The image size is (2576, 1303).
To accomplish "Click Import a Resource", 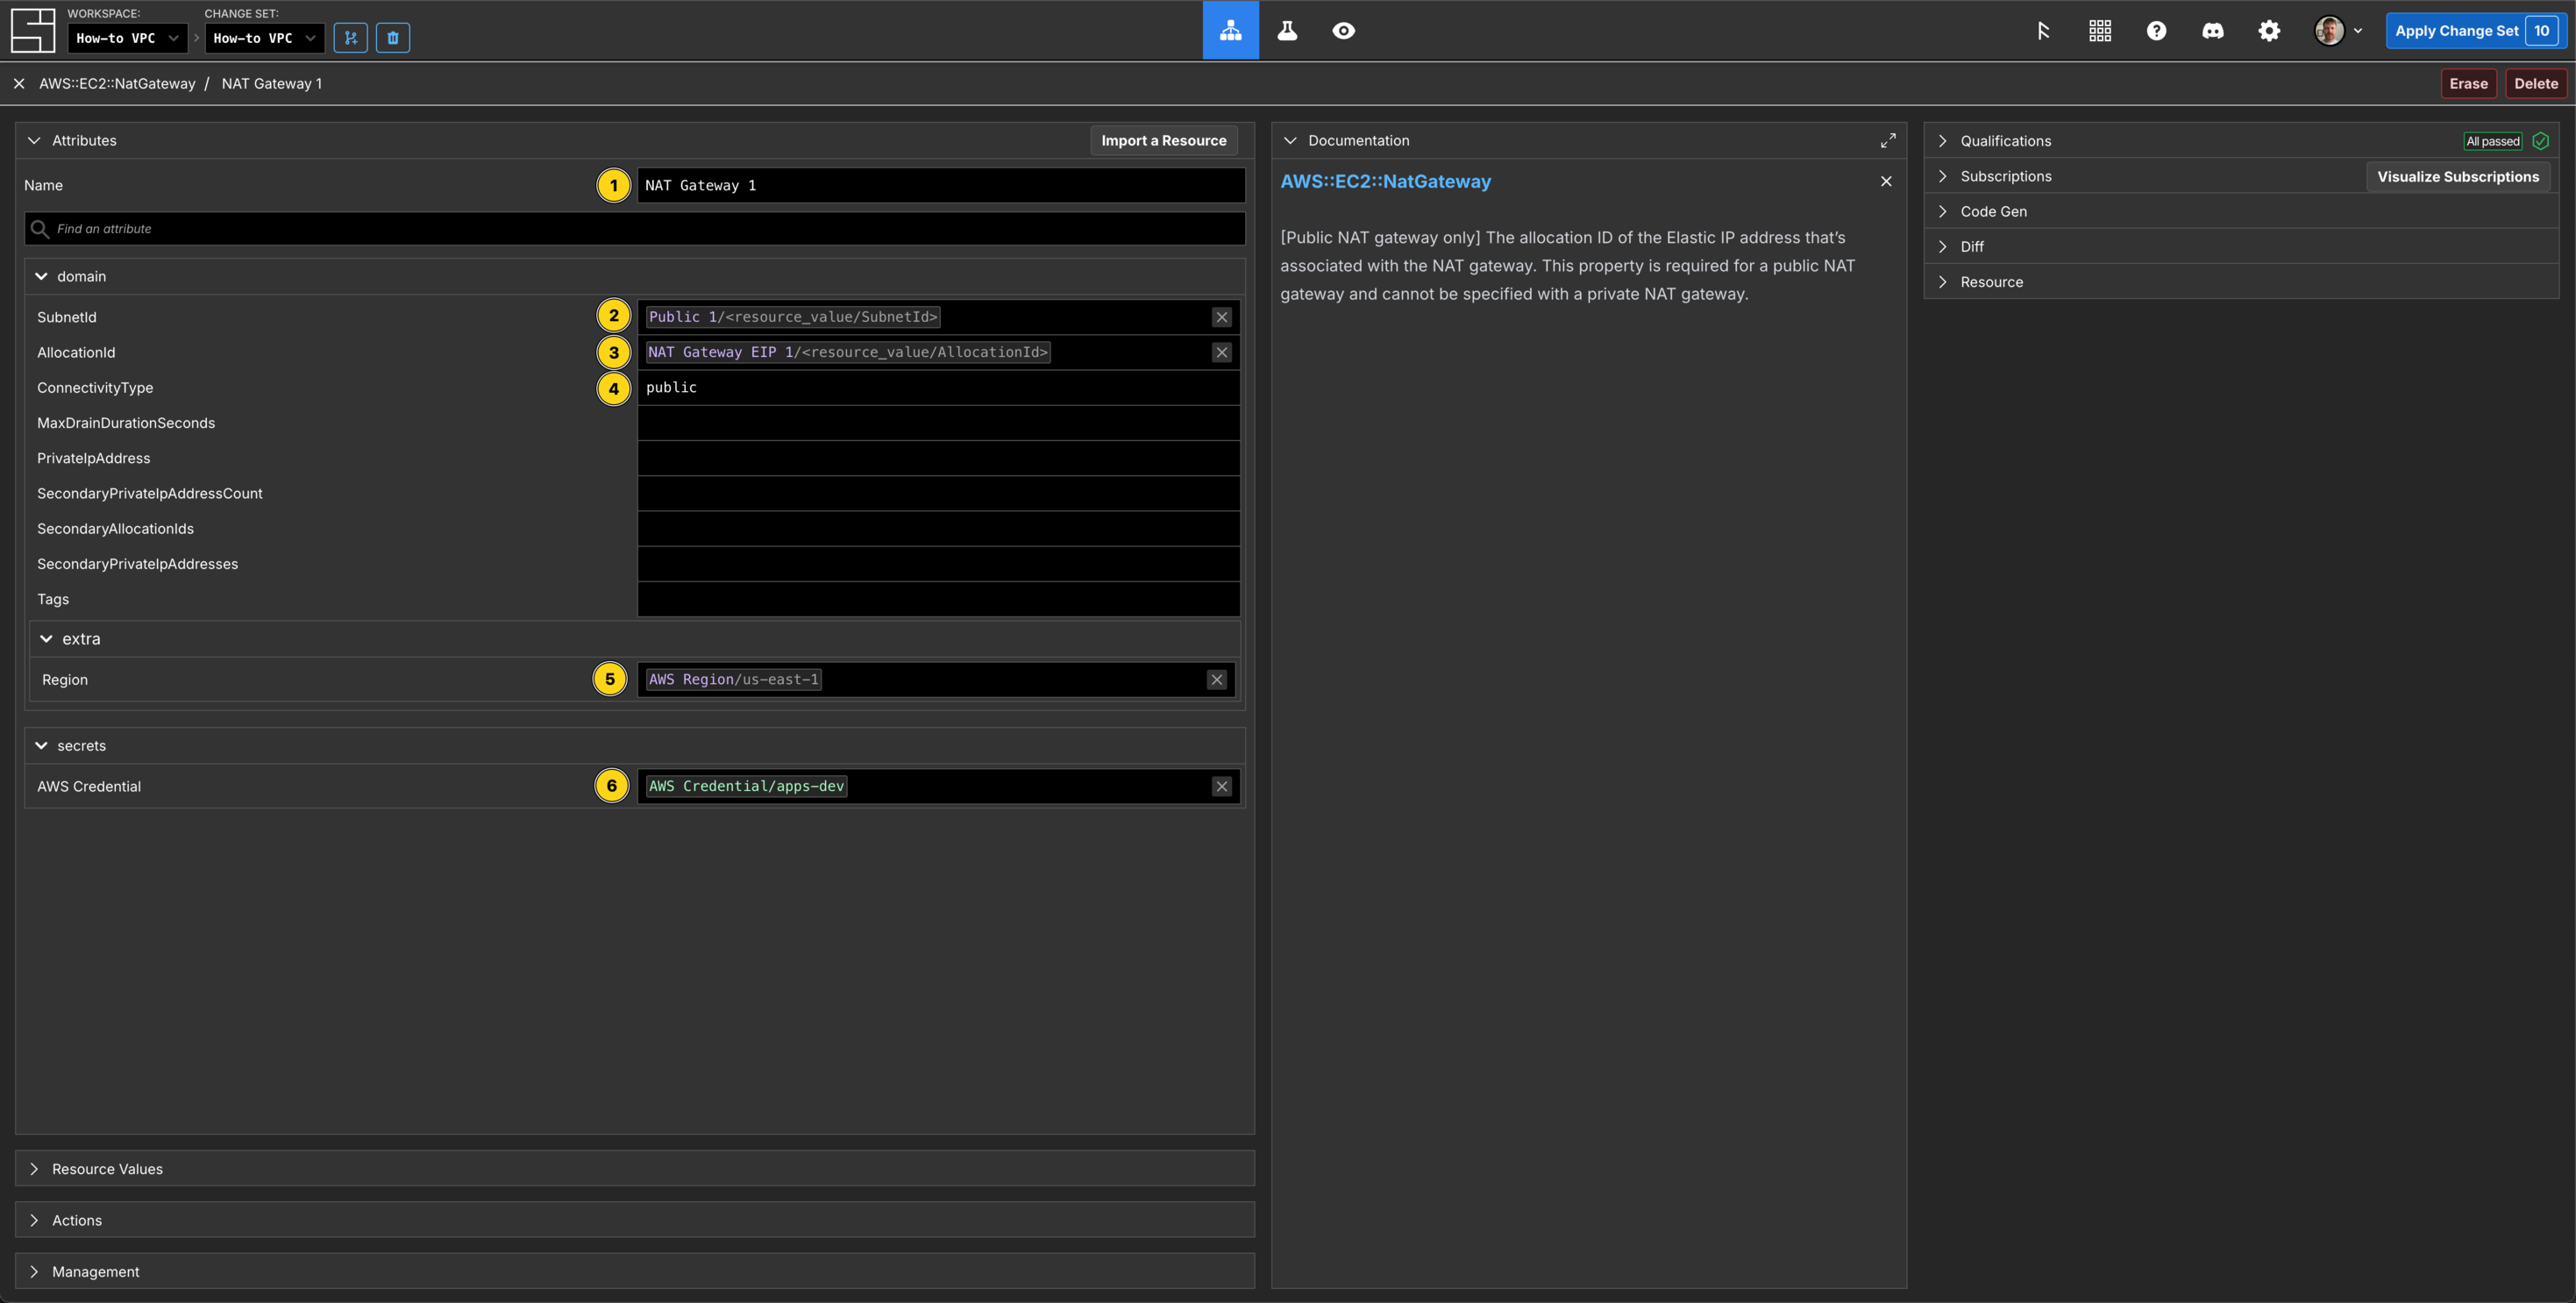I will pos(1163,140).
